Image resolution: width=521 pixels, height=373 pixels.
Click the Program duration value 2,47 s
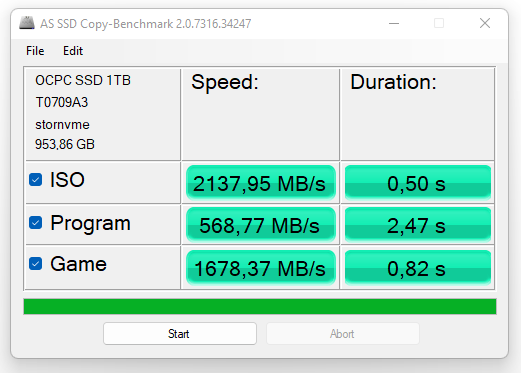(418, 225)
